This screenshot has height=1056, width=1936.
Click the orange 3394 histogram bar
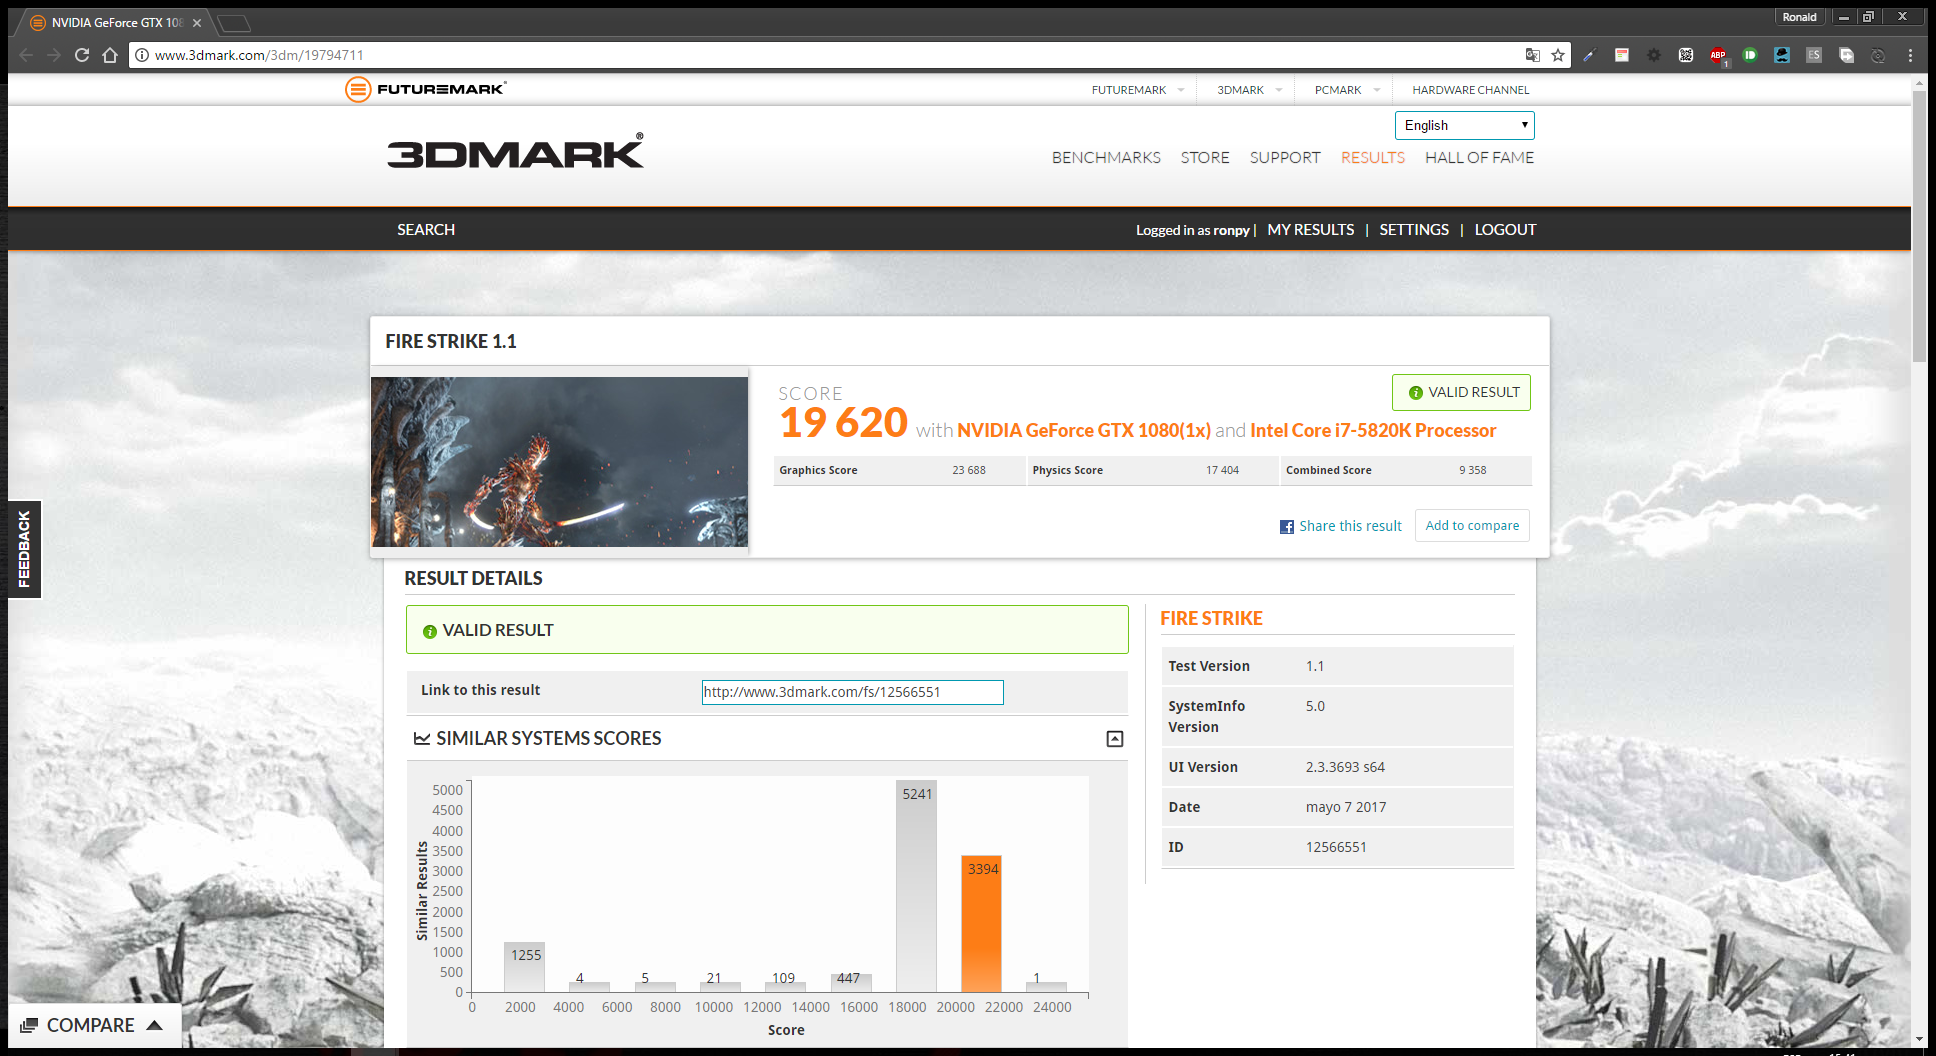click(981, 924)
